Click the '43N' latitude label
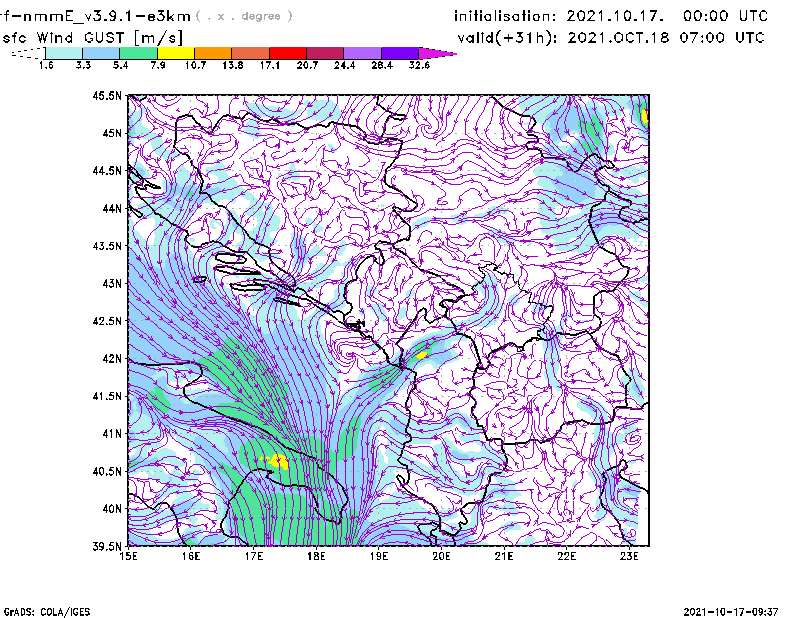This screenshot has height=618, width=800. click(x=112, y=283)
